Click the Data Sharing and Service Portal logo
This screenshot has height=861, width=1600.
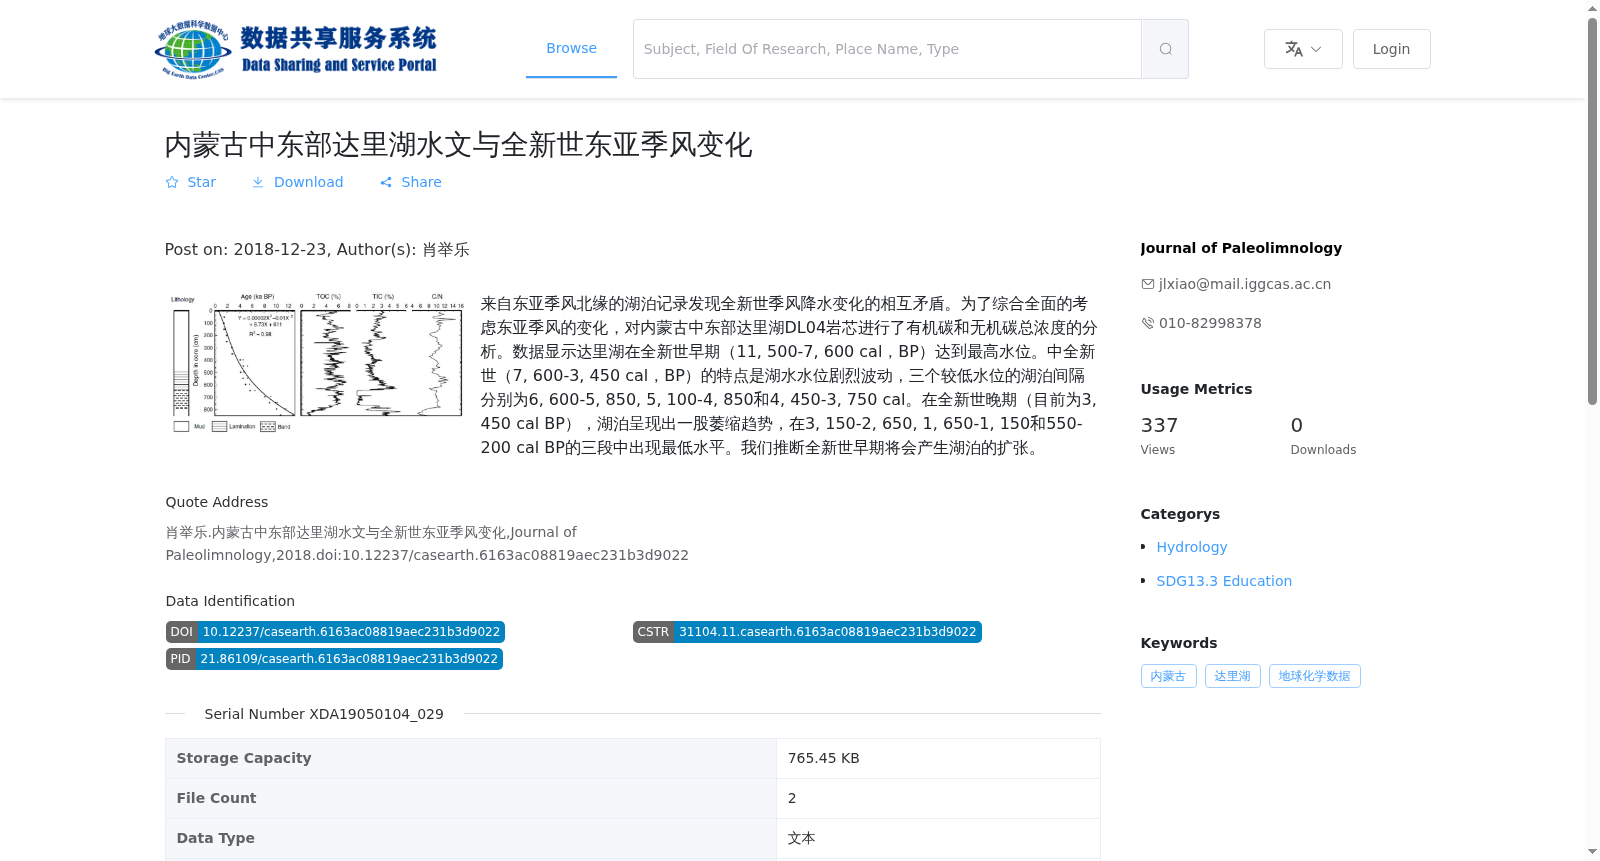pos(296,49)
